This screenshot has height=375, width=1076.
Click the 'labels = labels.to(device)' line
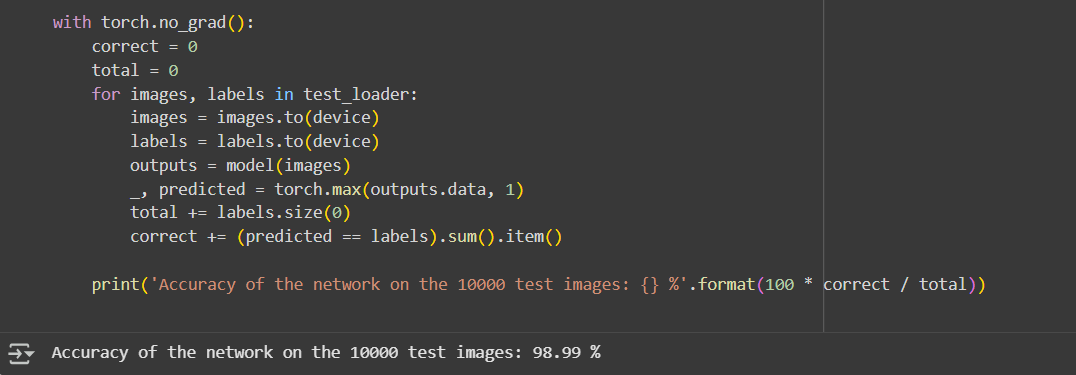pyautogui.click(x=255, y=141)
